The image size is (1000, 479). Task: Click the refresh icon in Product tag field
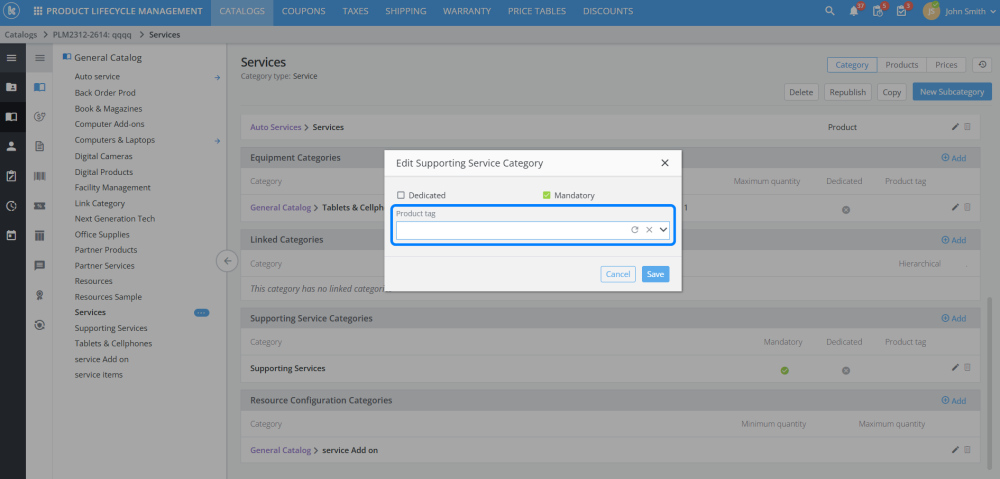point(634,230)
